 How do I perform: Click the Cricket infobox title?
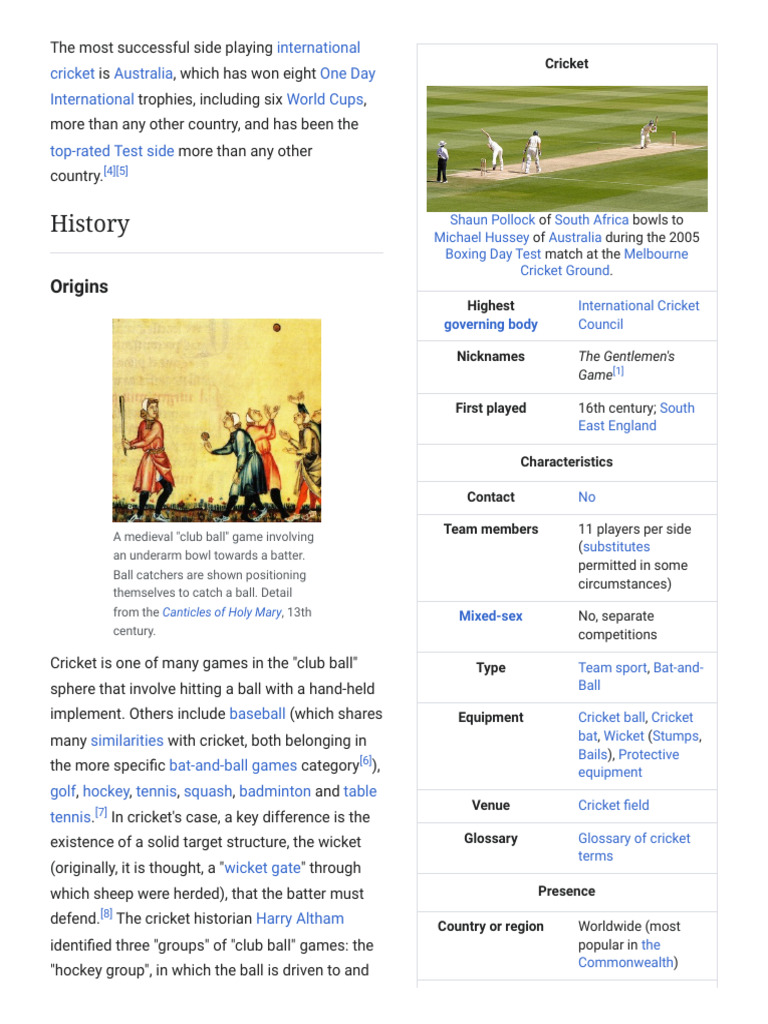566,63
